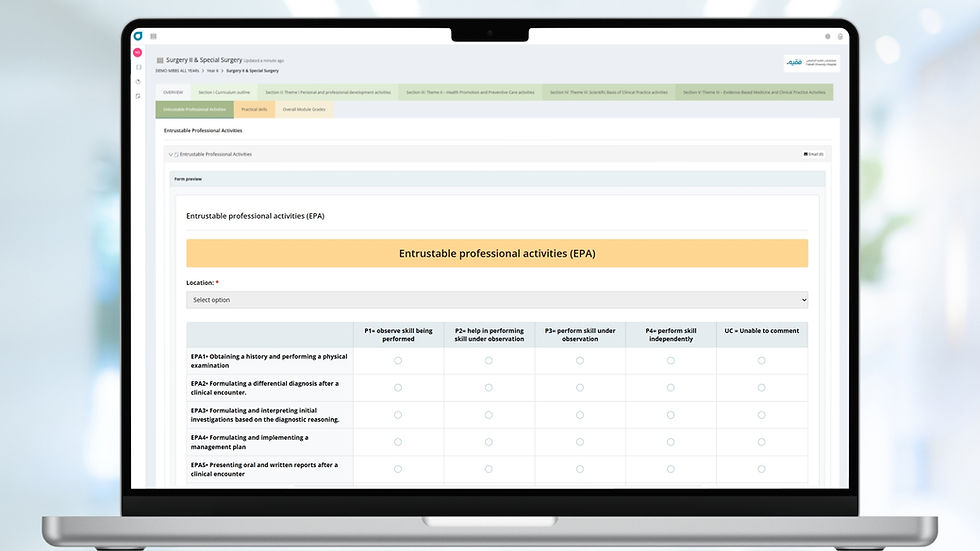Select P3 for EPA4 management plan

(580, 442)
